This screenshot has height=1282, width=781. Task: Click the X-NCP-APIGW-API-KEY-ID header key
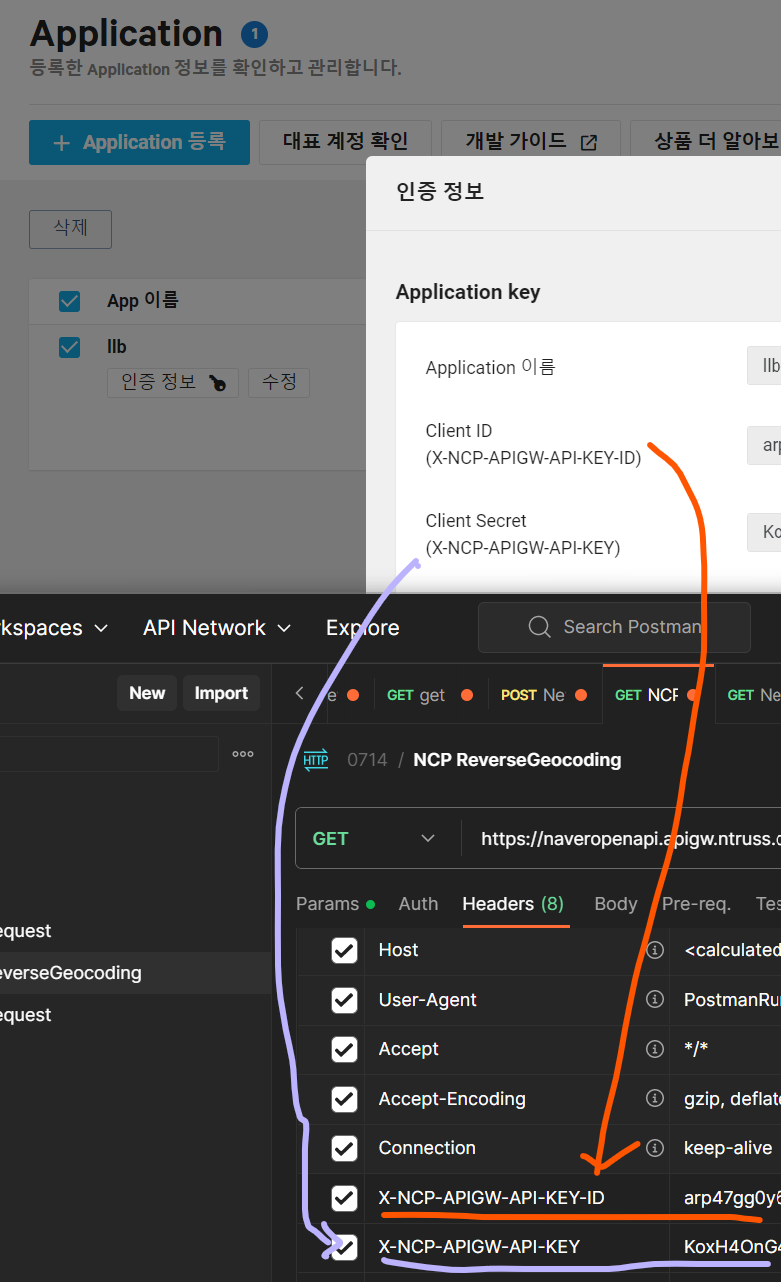pos(491,1198)
